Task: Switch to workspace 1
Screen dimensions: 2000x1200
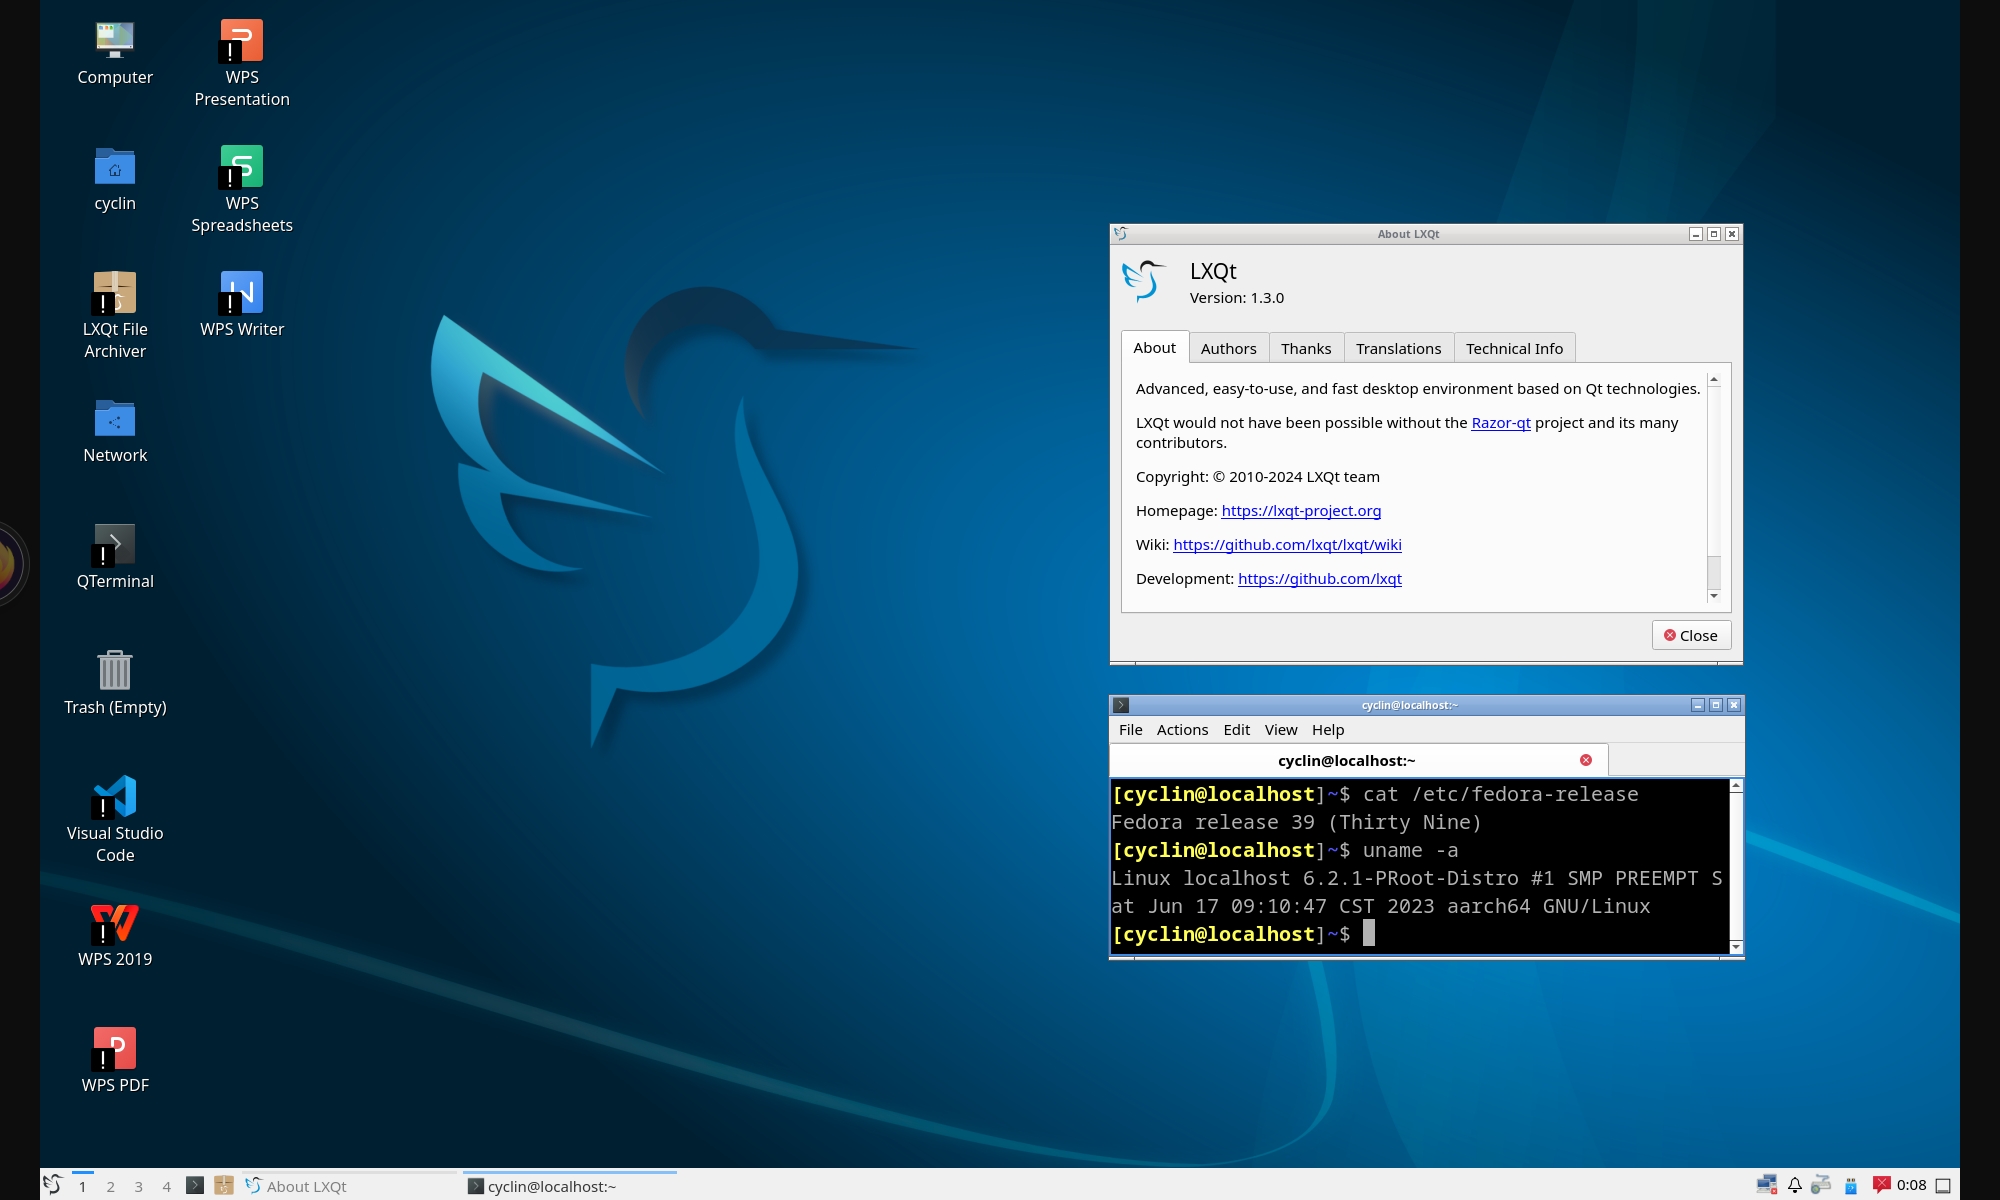Action: [83, 1186]
